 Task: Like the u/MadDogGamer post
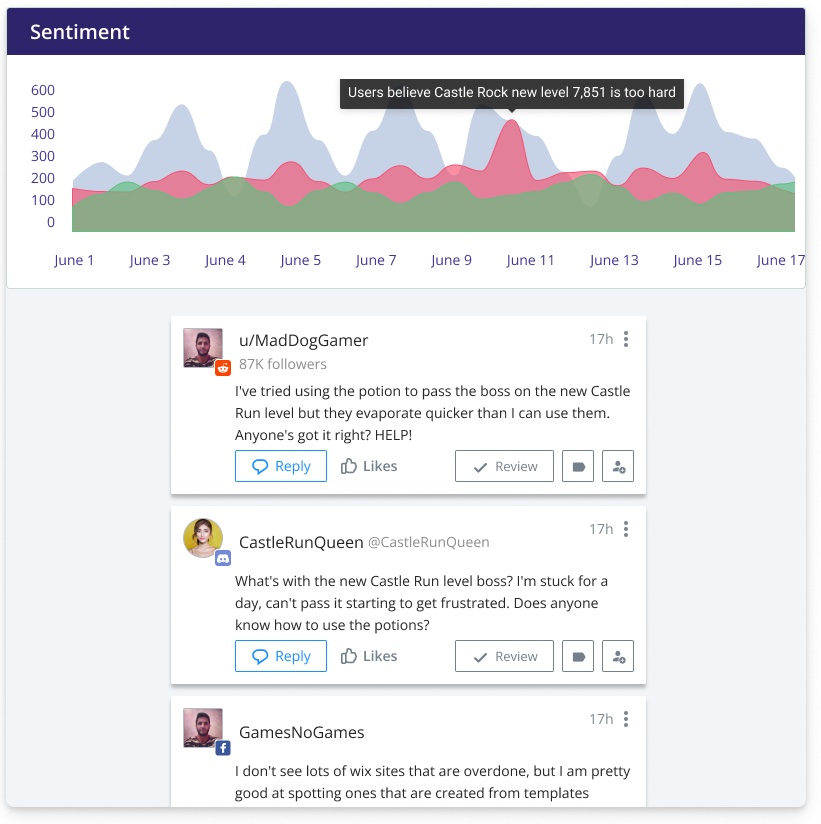point(369,466)
